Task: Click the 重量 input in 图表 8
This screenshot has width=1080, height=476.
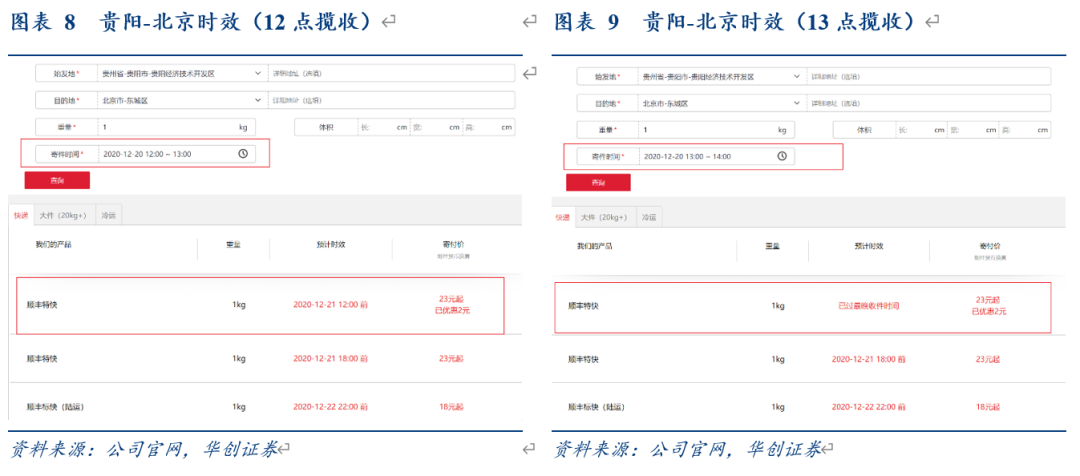Action: point(176,127)
